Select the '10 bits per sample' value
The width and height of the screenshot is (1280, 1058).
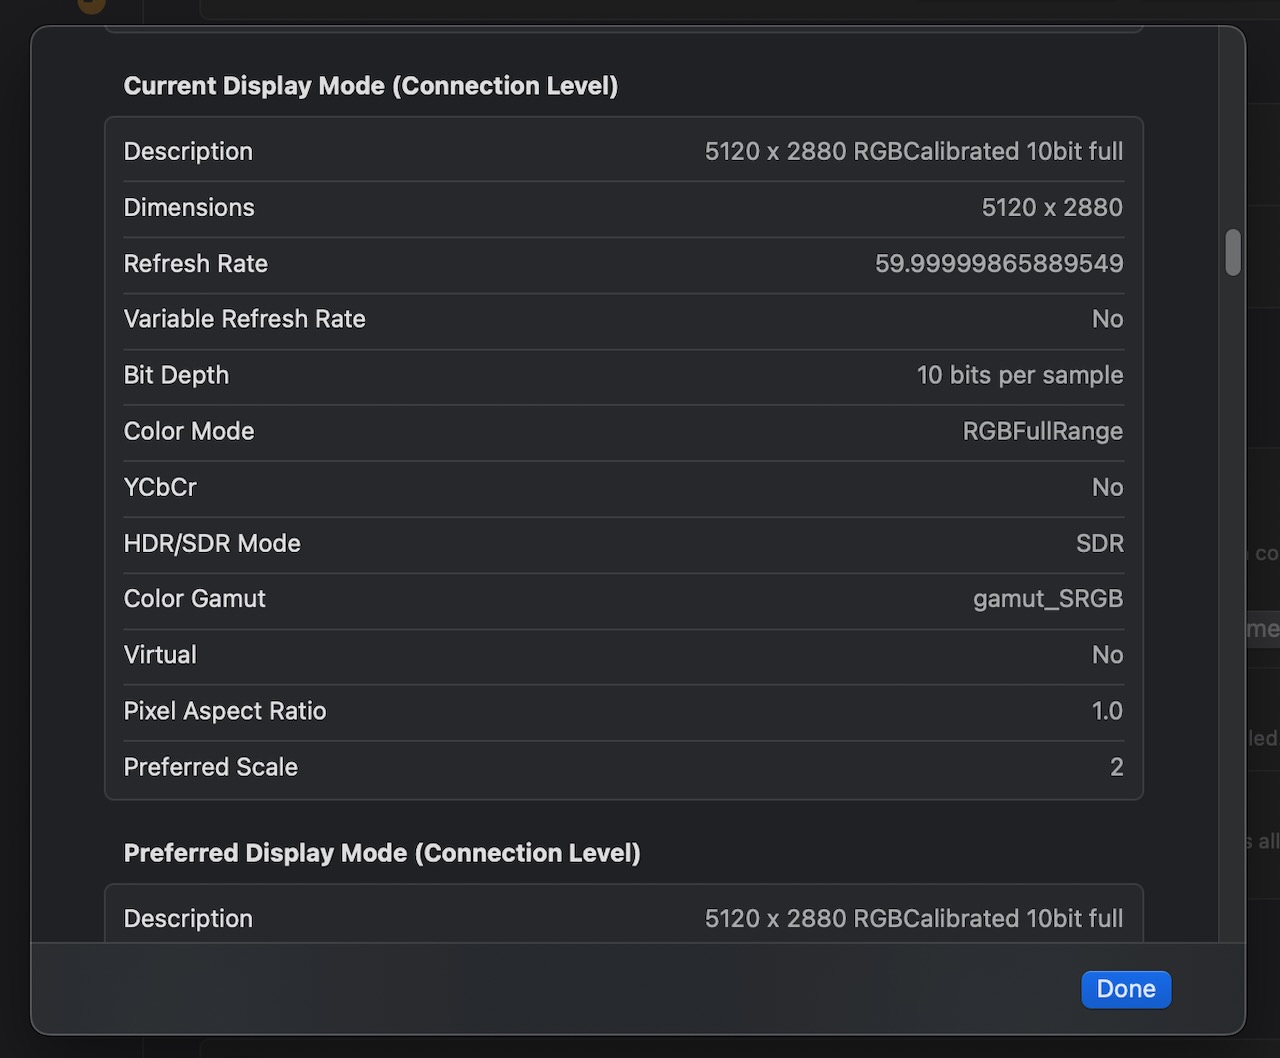[1019, 375]
